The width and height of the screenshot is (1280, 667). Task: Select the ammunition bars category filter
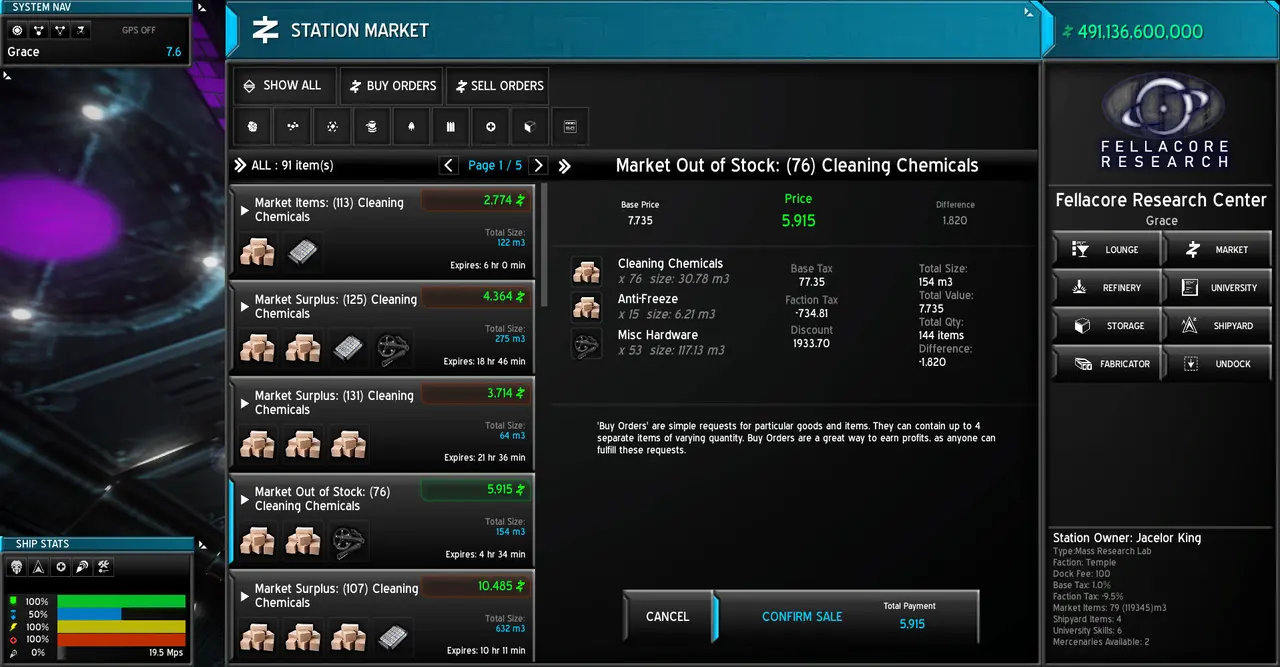[x=451, y=127]
